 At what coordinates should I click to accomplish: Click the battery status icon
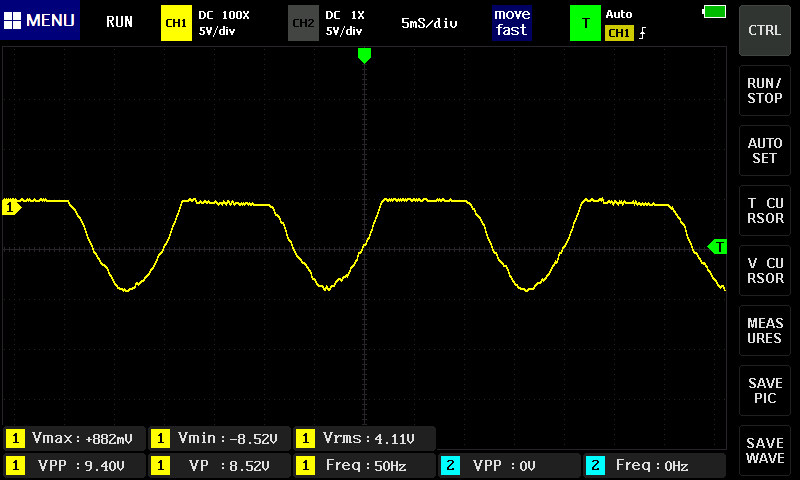(x=715, y=11)
